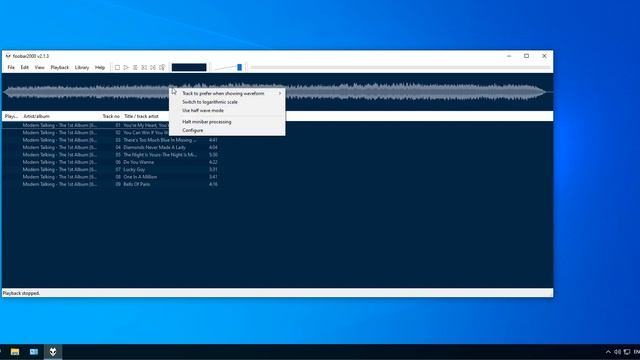This screenshot has height=360, width=640.
Task: Open Configure from the context menu
Action: point(227,130)
